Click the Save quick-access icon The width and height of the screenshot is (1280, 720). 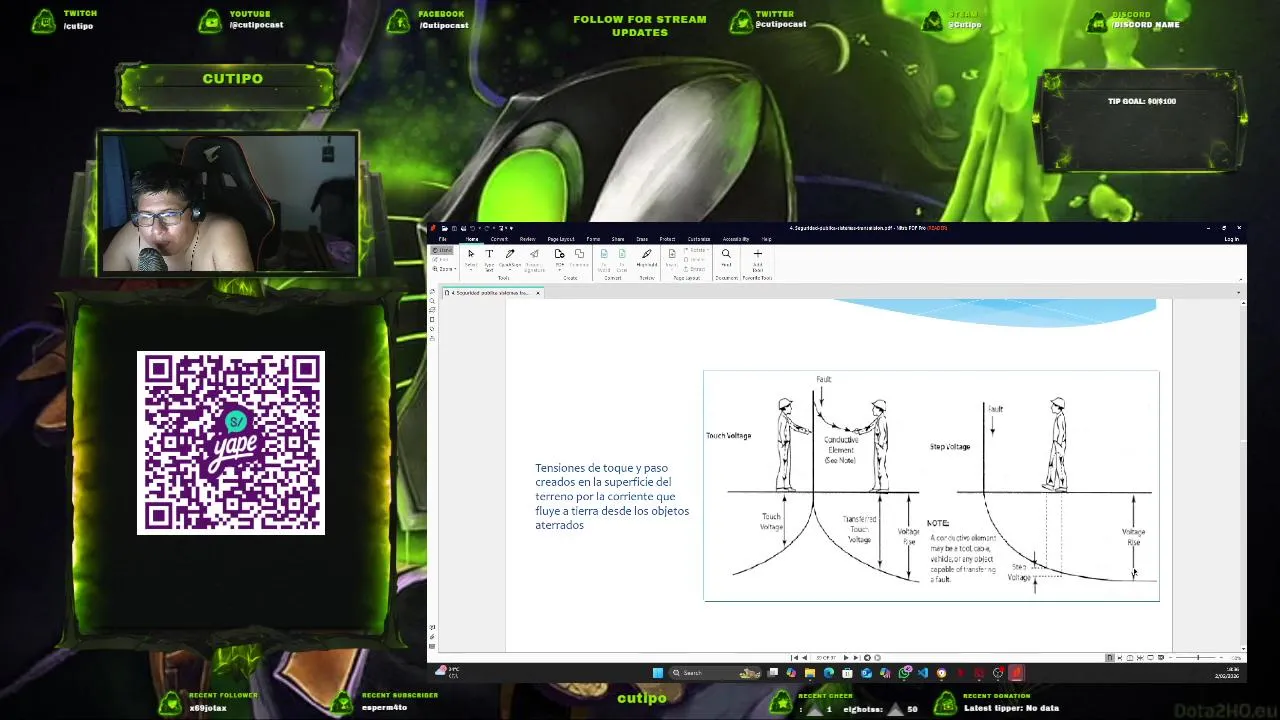coord(454,228)
